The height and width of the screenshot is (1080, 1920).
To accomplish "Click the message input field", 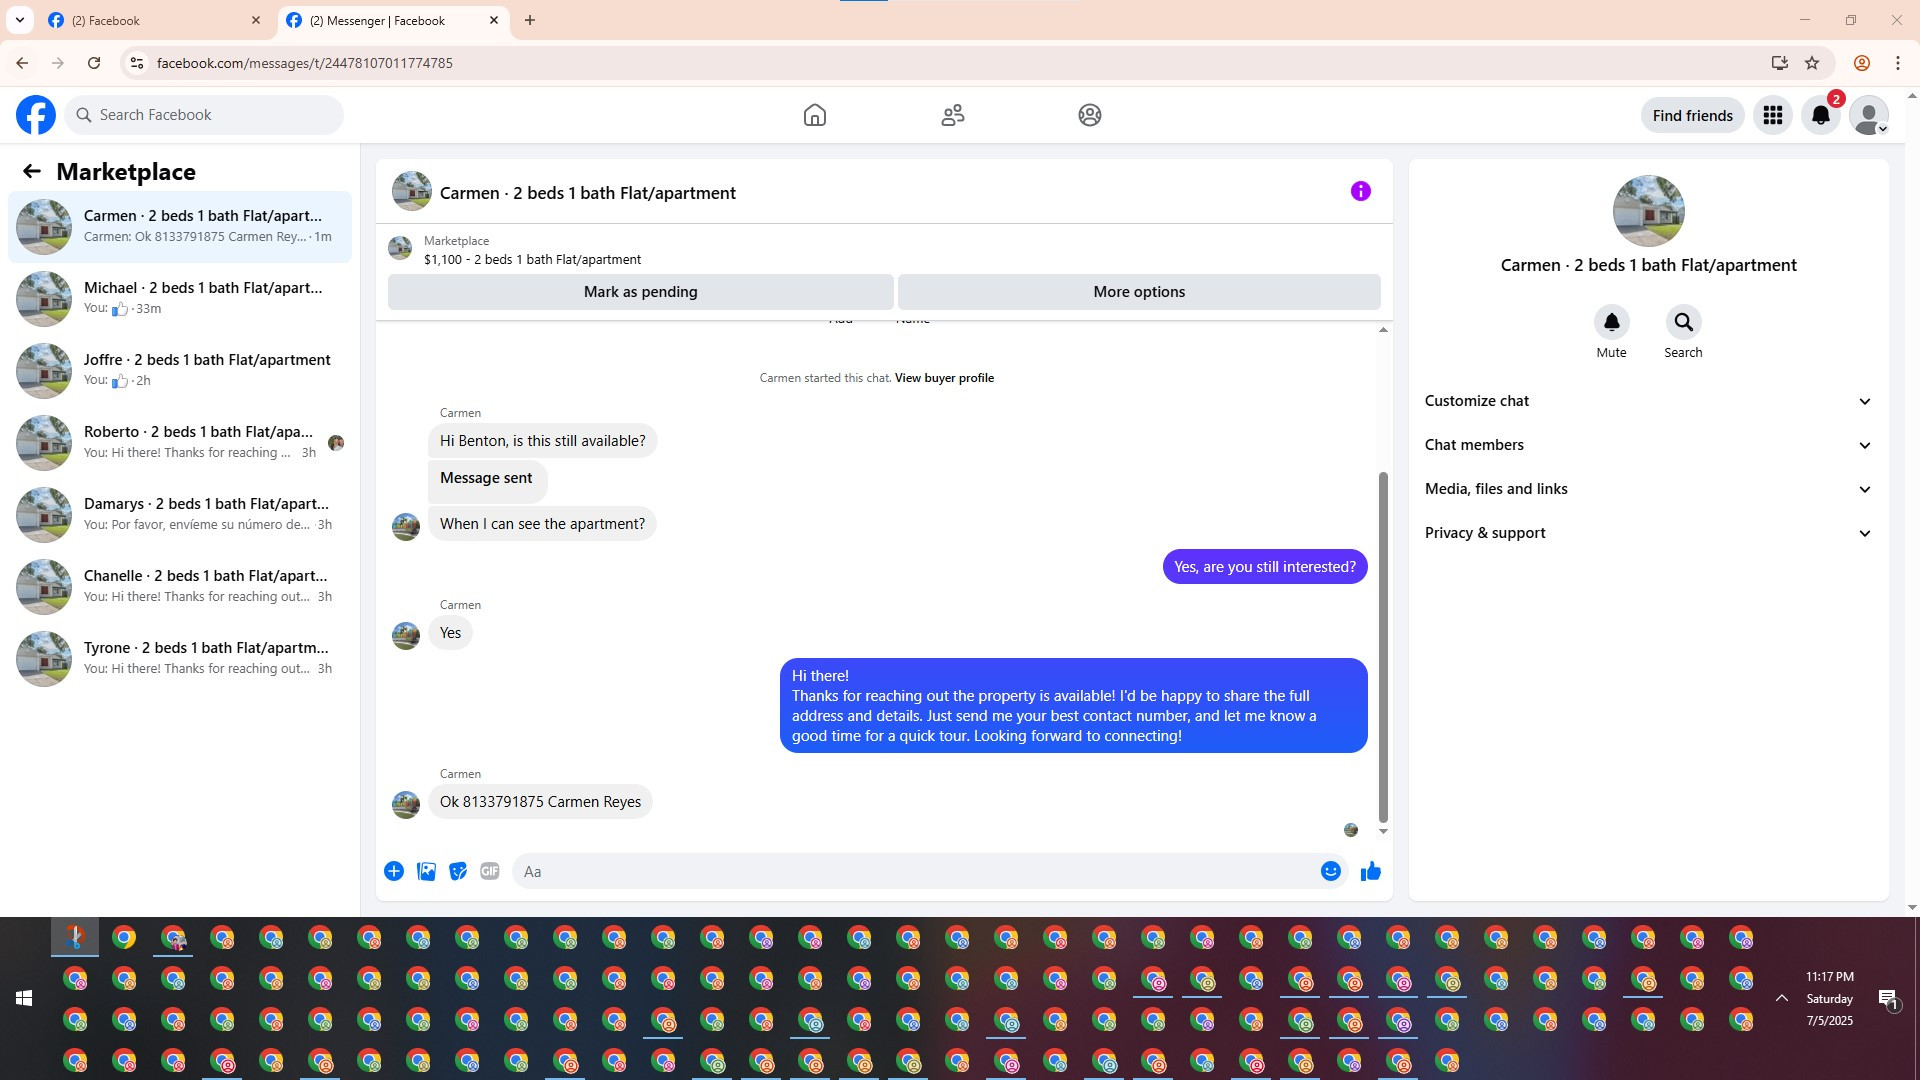I will tap(915, 871).
